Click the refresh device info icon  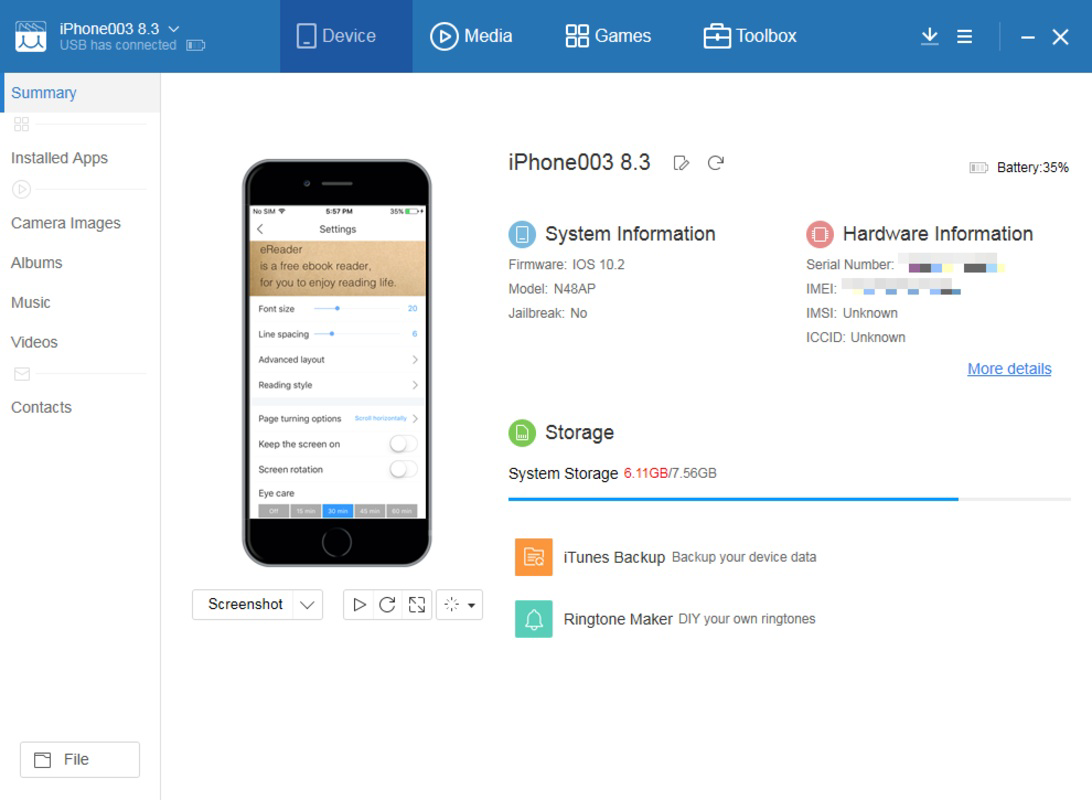(715, 163)
